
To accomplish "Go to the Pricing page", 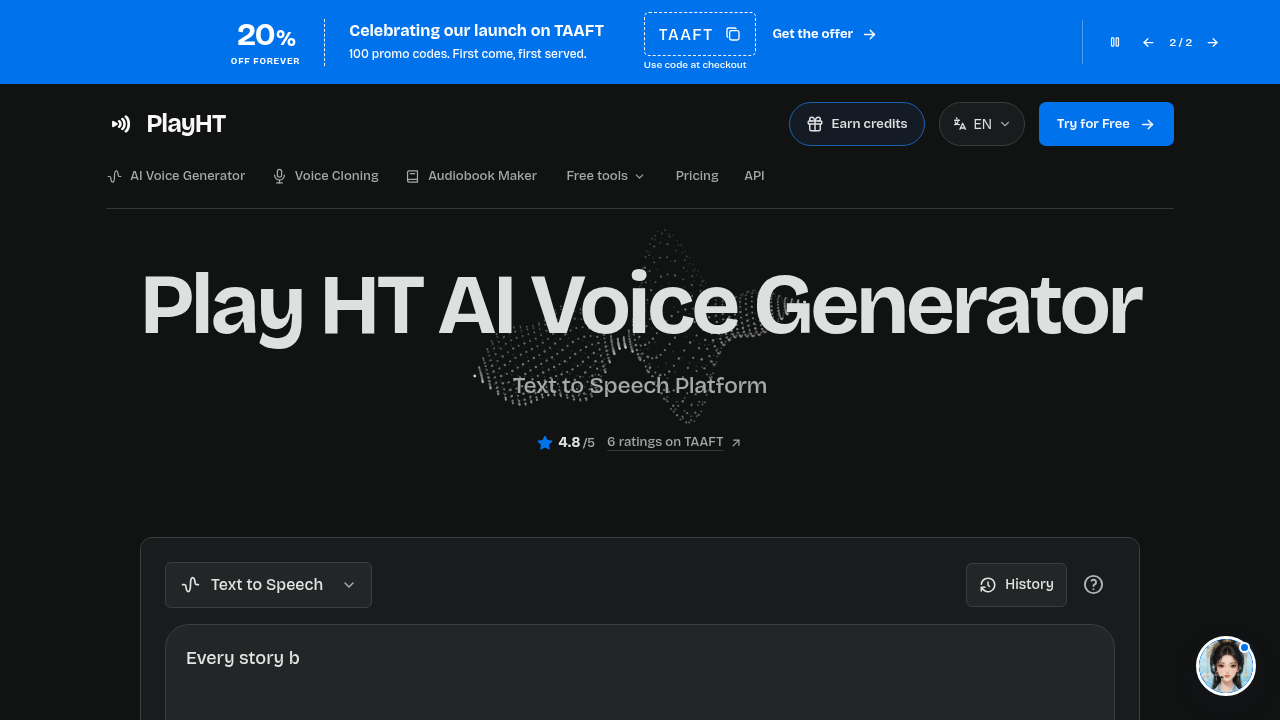I will (697, 176).
